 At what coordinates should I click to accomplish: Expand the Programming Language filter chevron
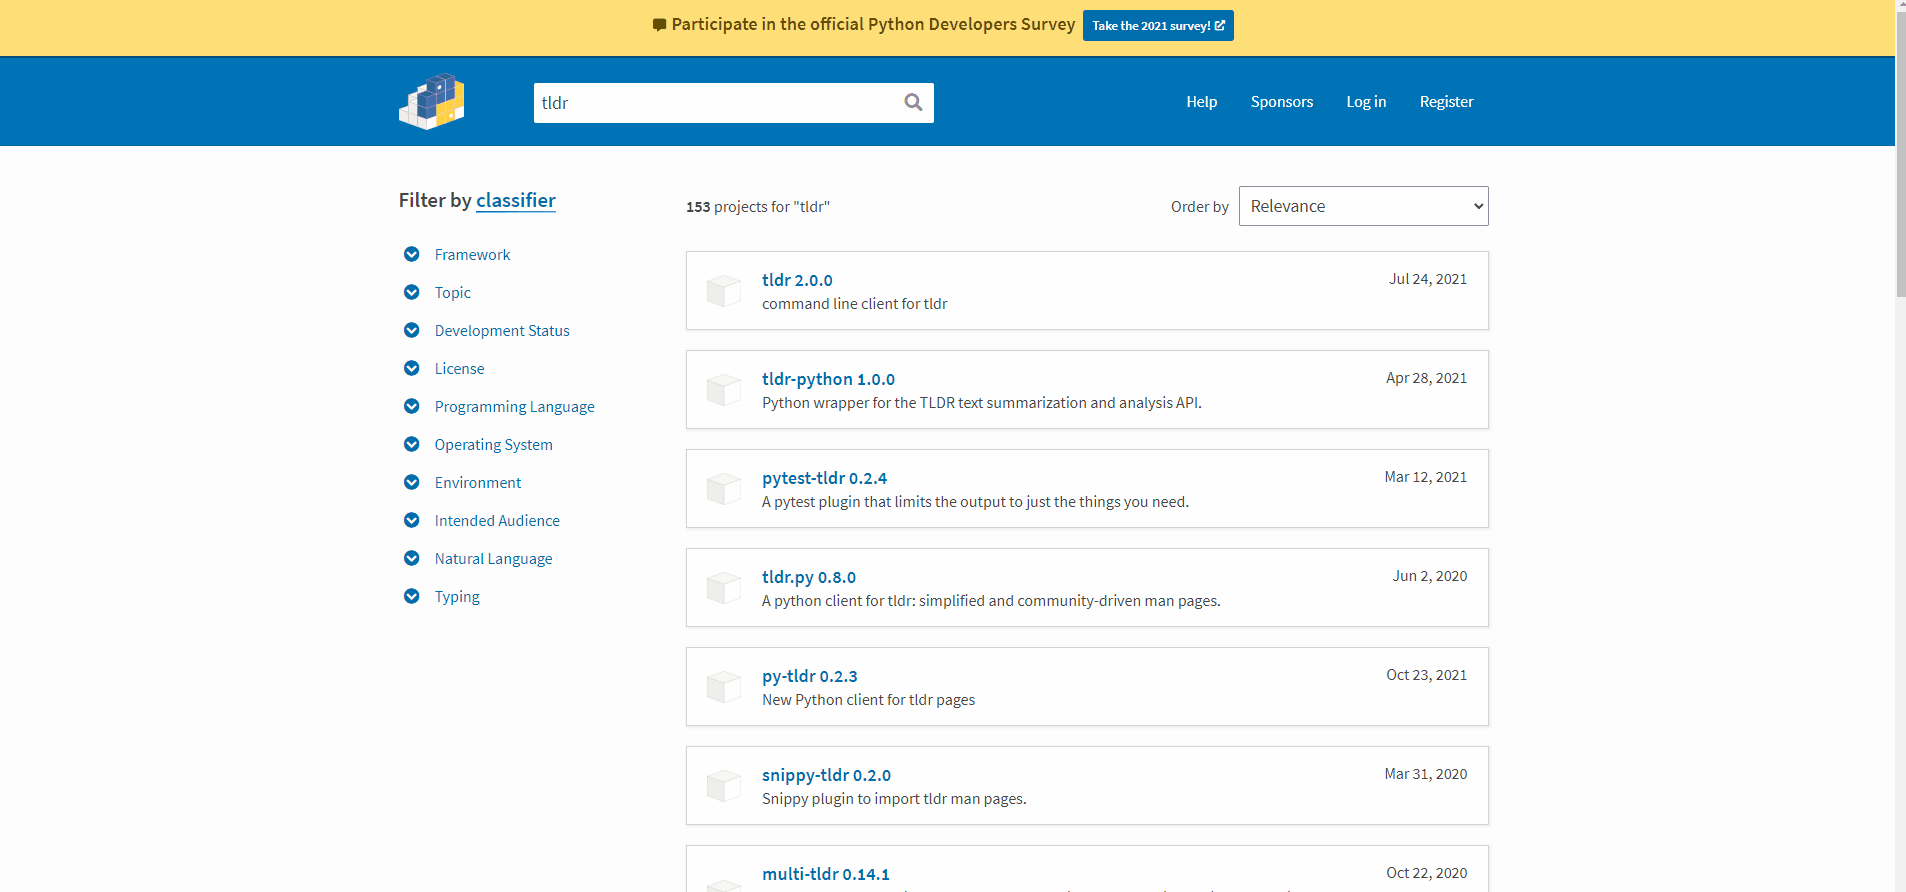(x=411, y=406)
